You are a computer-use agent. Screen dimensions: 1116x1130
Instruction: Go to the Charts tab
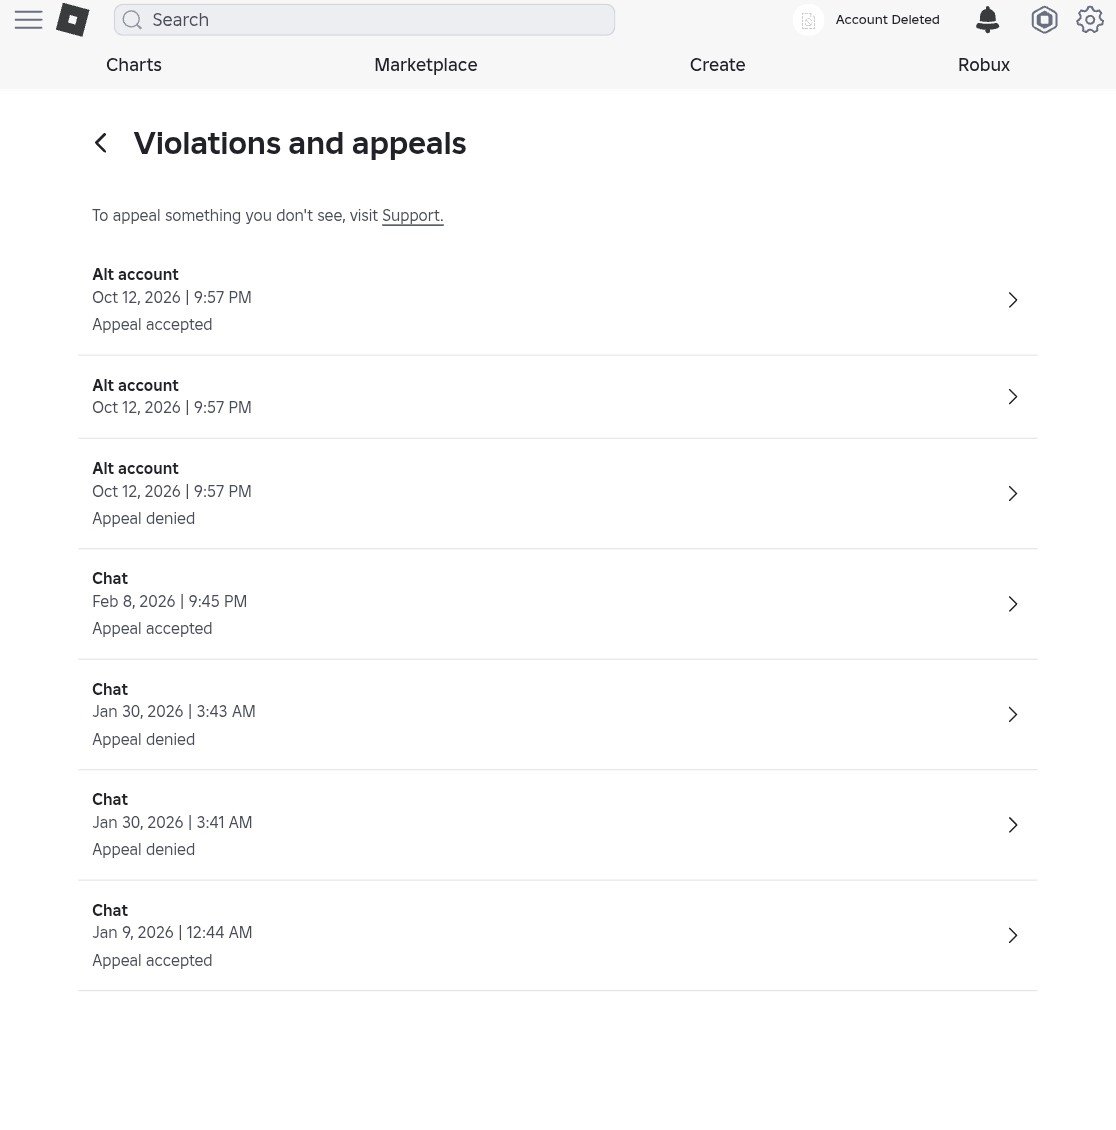coord(133,65)
